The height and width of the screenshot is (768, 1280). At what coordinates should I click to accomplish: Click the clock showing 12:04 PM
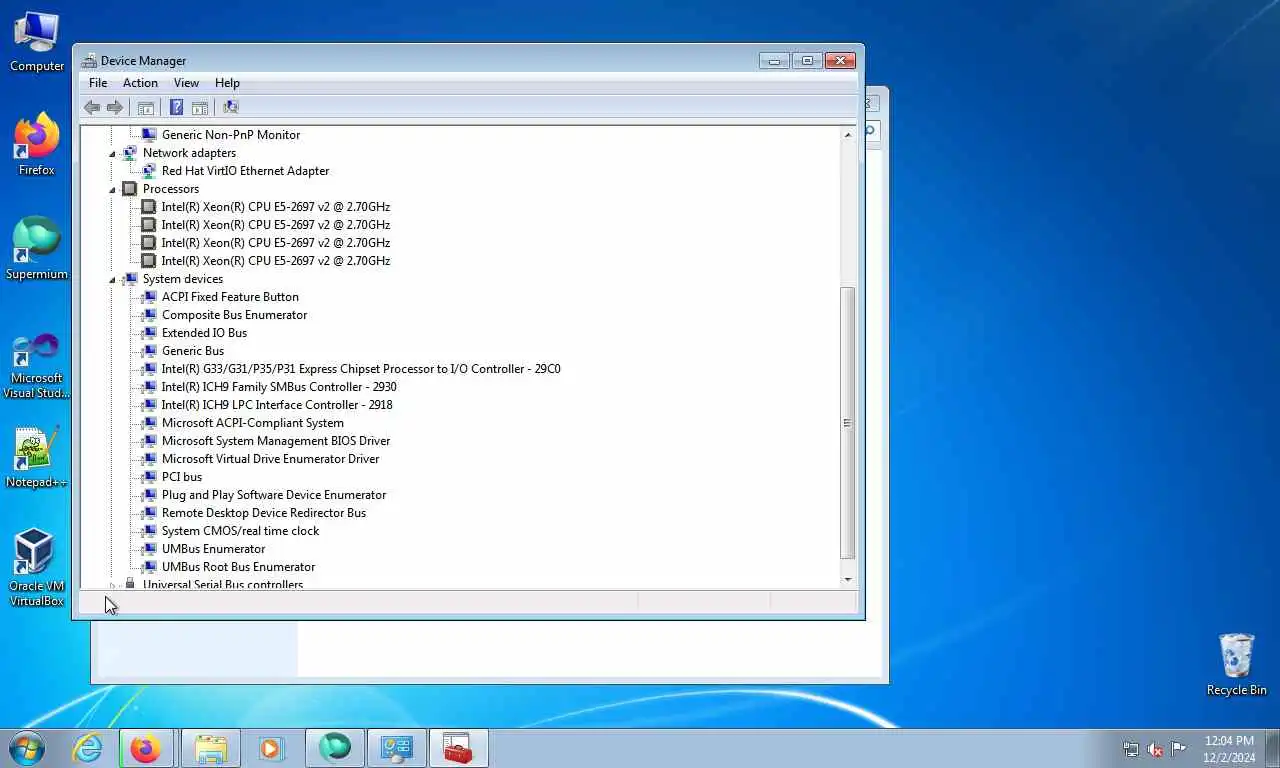point(1229,741)
